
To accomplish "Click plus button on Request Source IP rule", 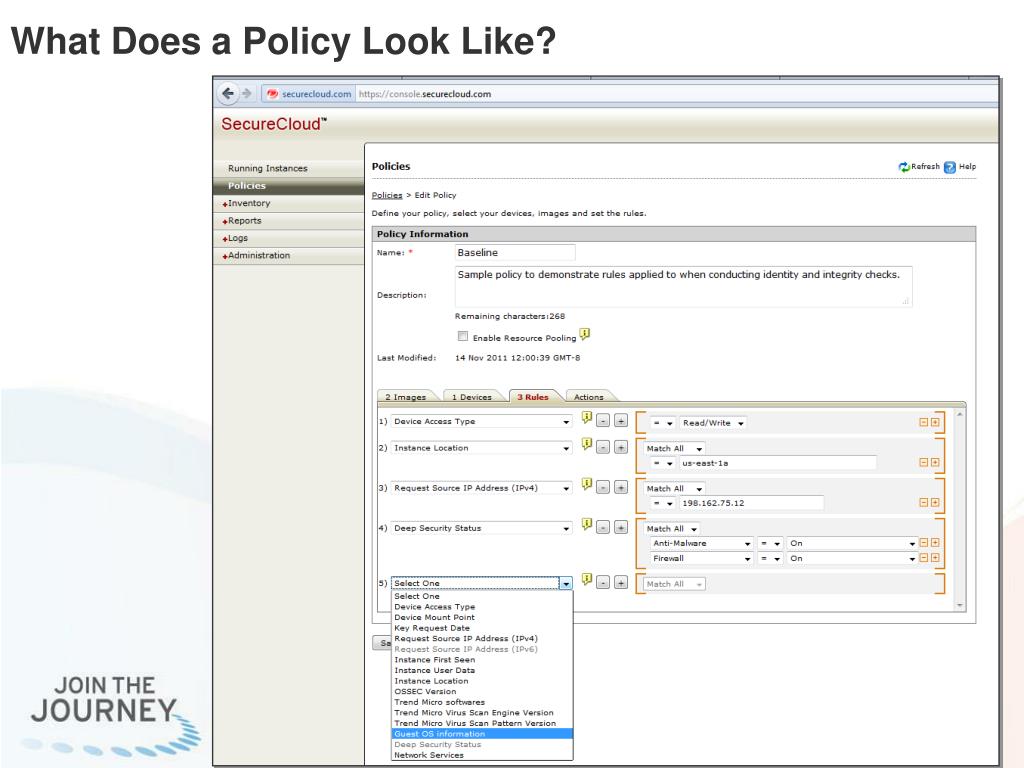I will [620, 487].
